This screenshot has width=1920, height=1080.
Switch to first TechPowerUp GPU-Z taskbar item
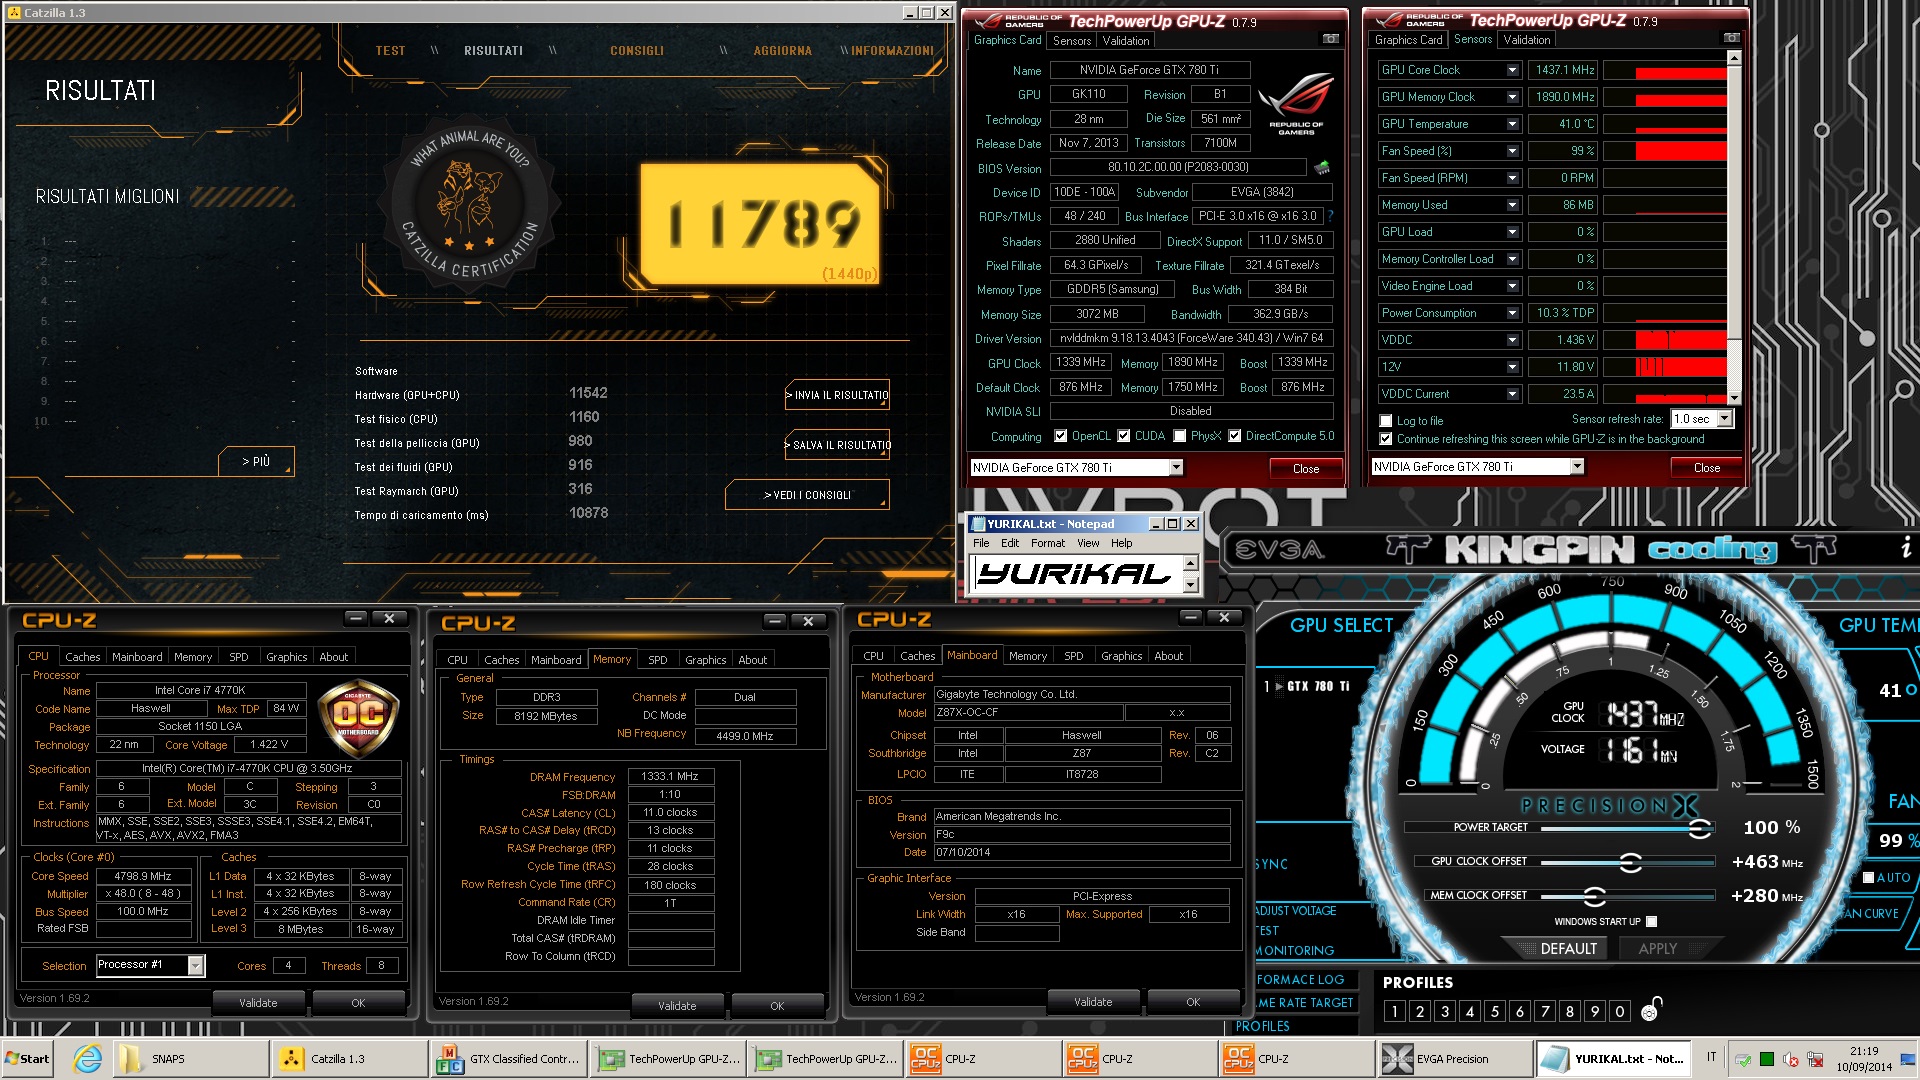[667, 1059]
